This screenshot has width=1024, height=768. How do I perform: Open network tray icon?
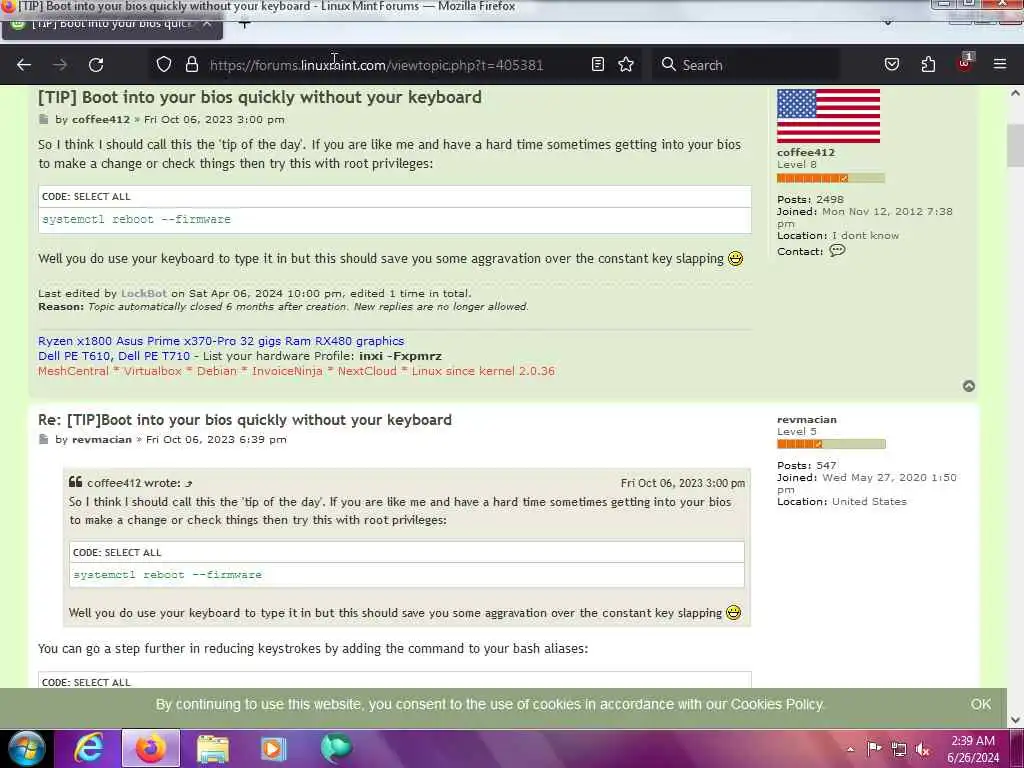[899, 749]
